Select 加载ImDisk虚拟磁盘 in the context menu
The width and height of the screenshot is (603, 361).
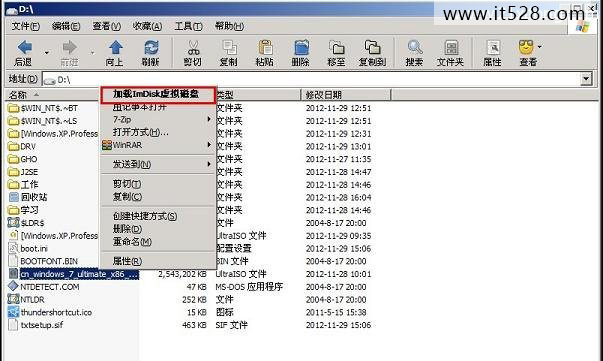pyautogui.click(x=158, y=95)
